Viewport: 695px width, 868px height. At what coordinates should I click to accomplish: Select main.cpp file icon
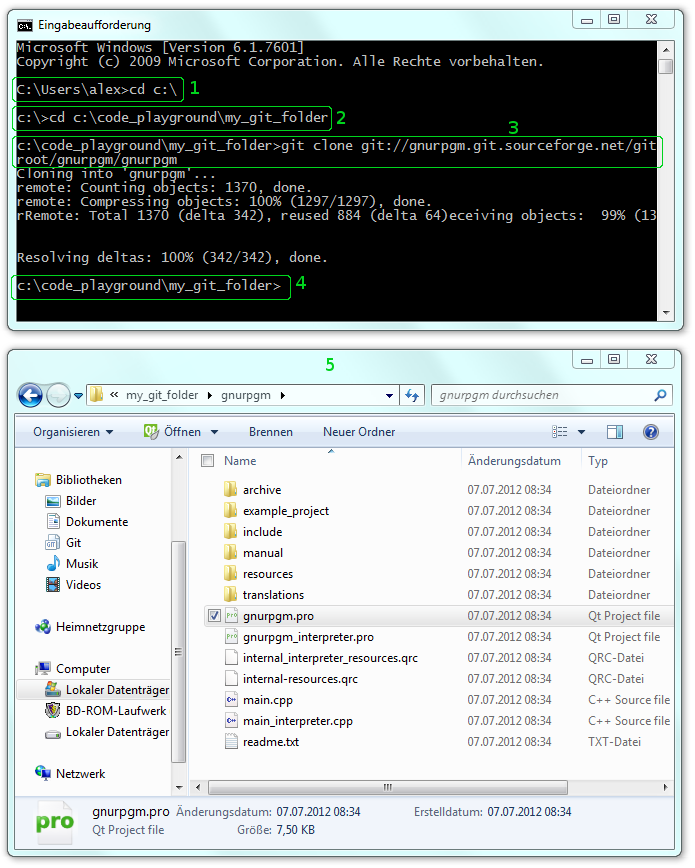point(230,700)
